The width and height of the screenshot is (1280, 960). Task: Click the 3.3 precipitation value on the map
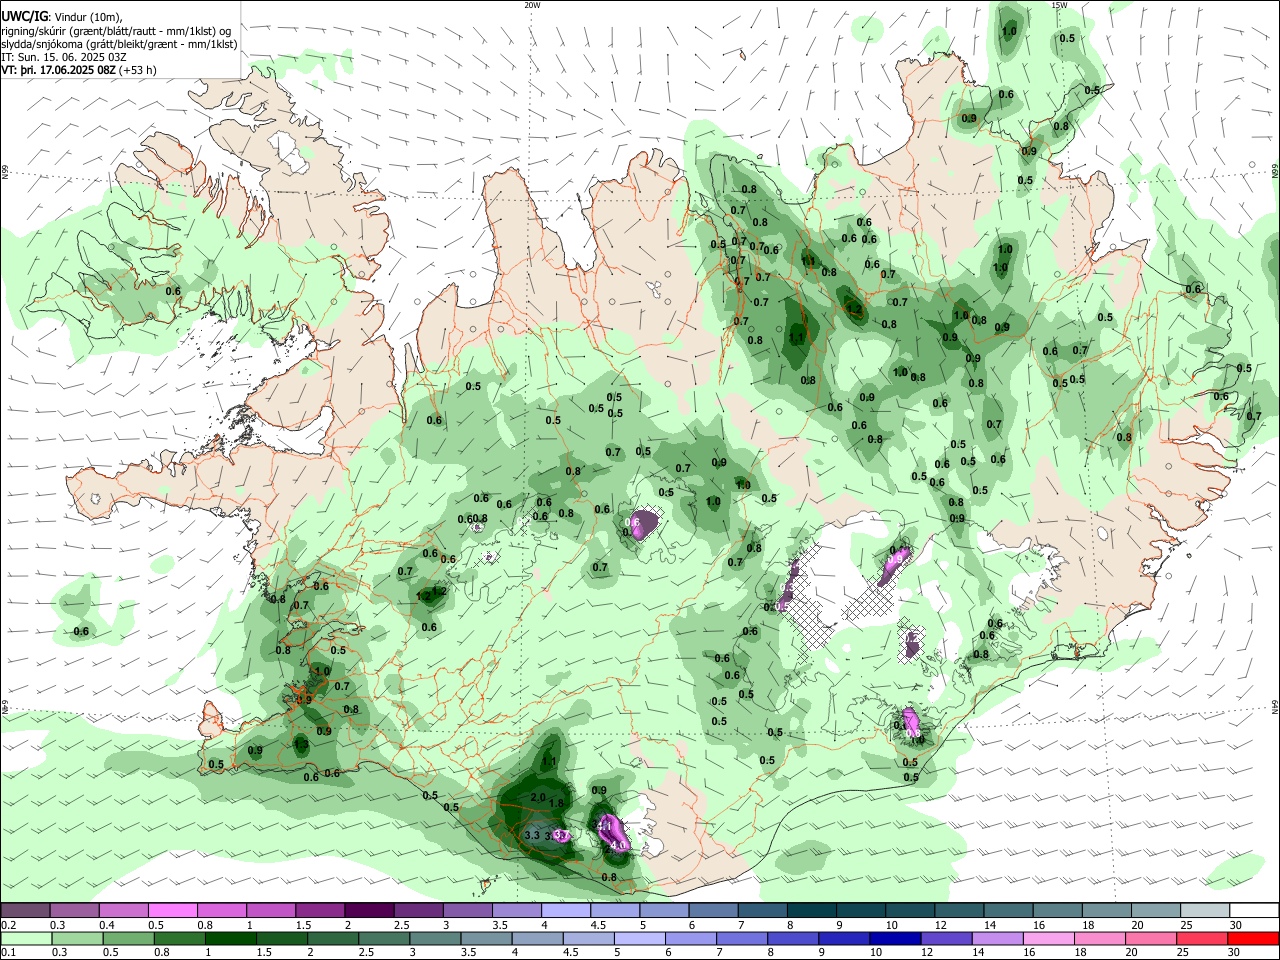tap(532, 835)
